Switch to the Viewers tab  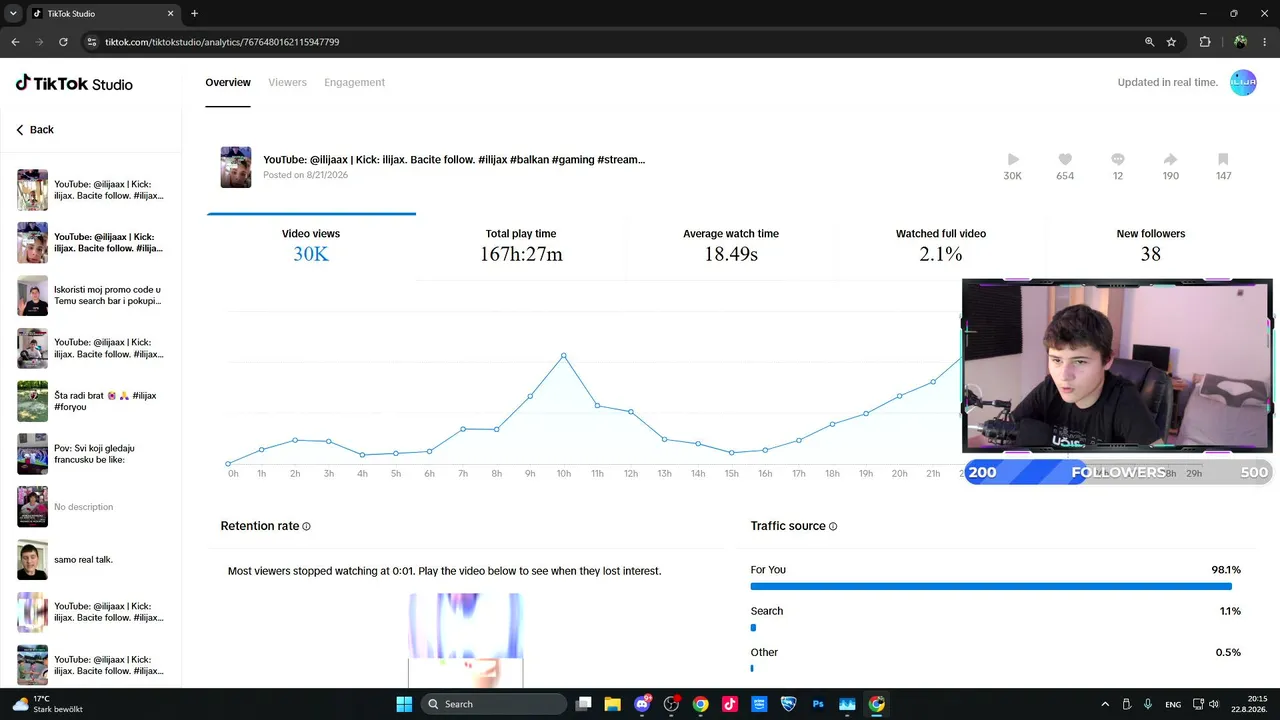(x=287, y=83)
